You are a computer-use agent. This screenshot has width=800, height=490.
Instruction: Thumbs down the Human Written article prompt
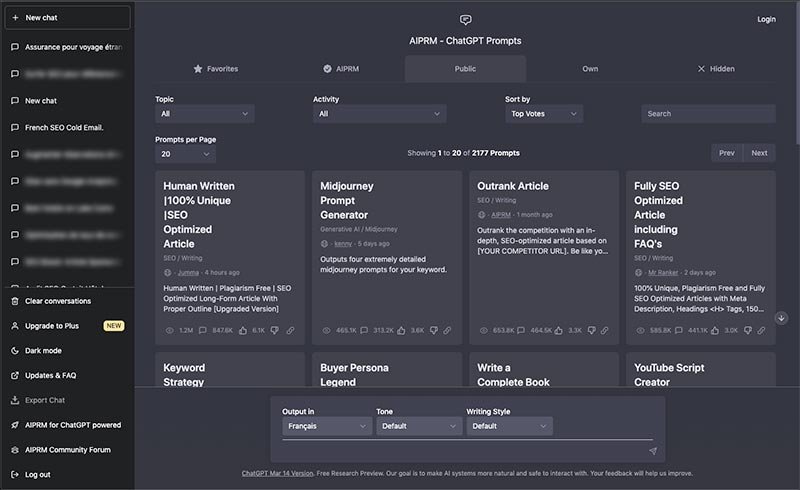click(x=274, y=331)
